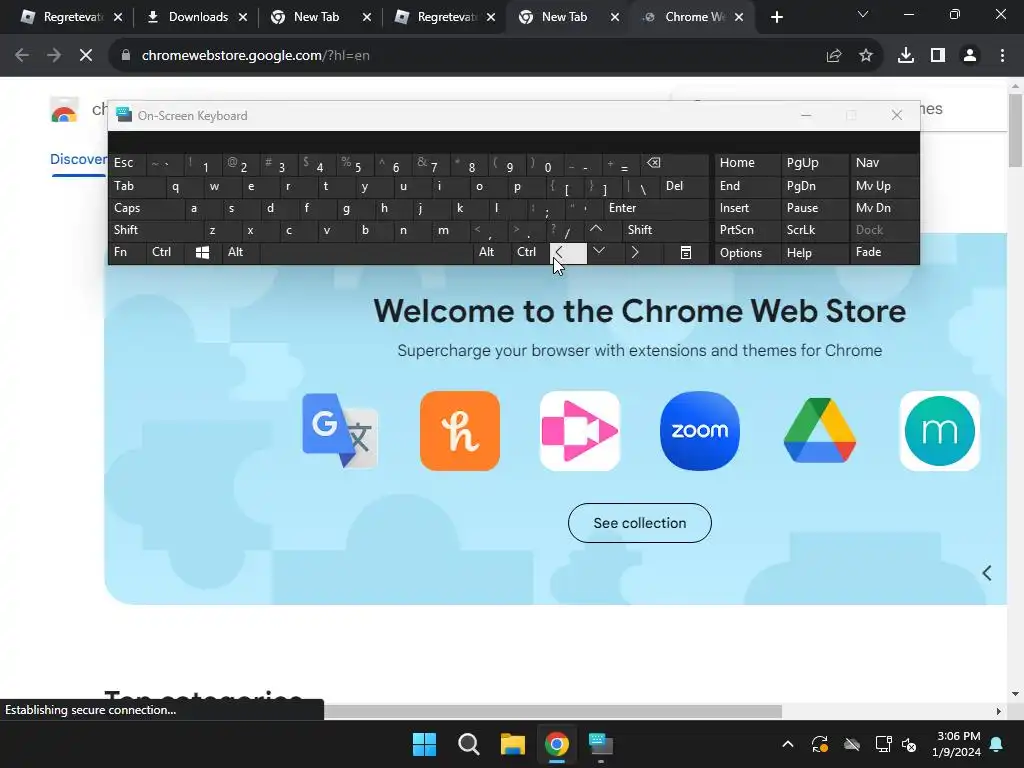Switch to the Downloads tab
This screenshot has width=1024, height=768.
[x=195, y=17]
